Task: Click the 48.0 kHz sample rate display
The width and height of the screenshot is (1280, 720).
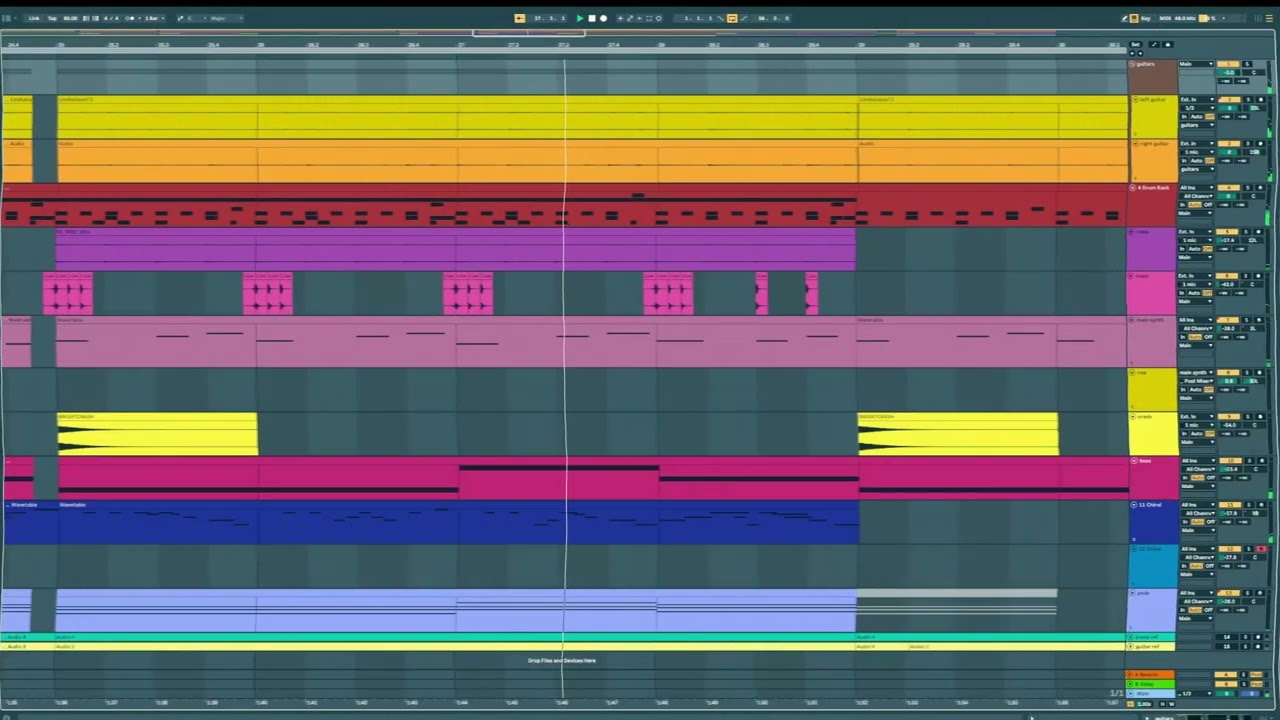Action: point(1185,18)
